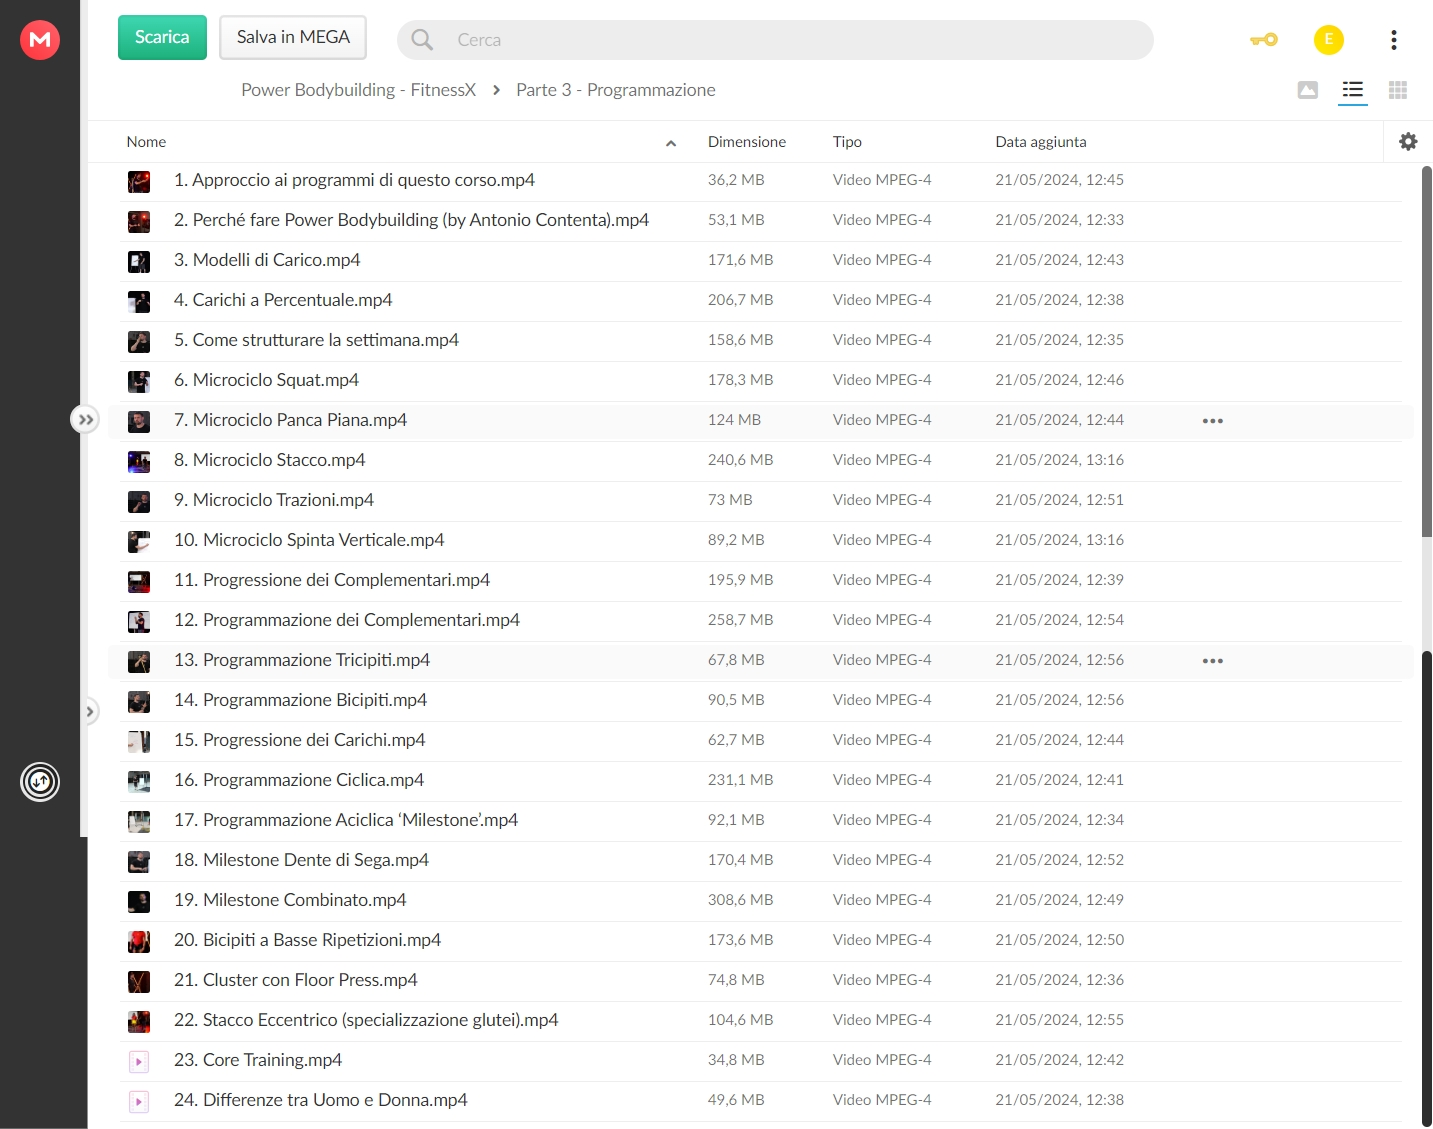
Task: Click the MEGA logo icon
Action: [x=40, y=40]
